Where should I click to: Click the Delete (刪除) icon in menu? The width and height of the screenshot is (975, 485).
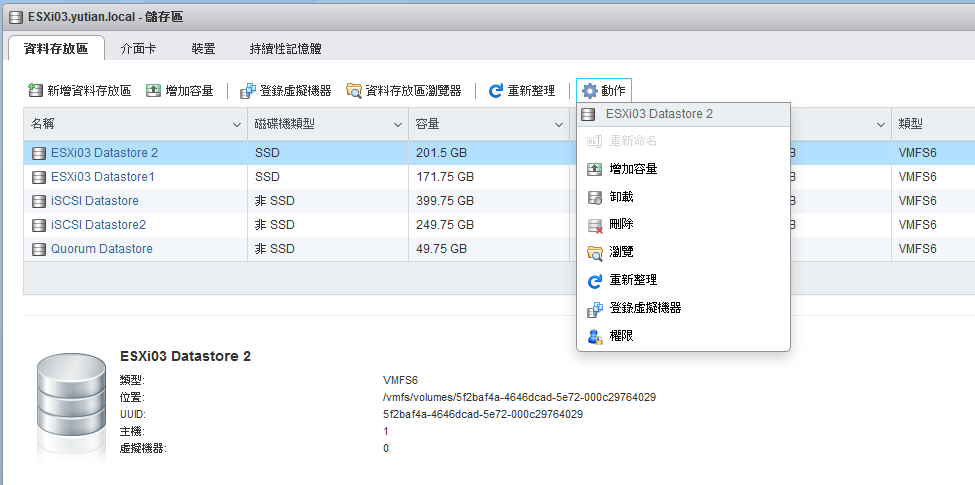pos(595,225)
